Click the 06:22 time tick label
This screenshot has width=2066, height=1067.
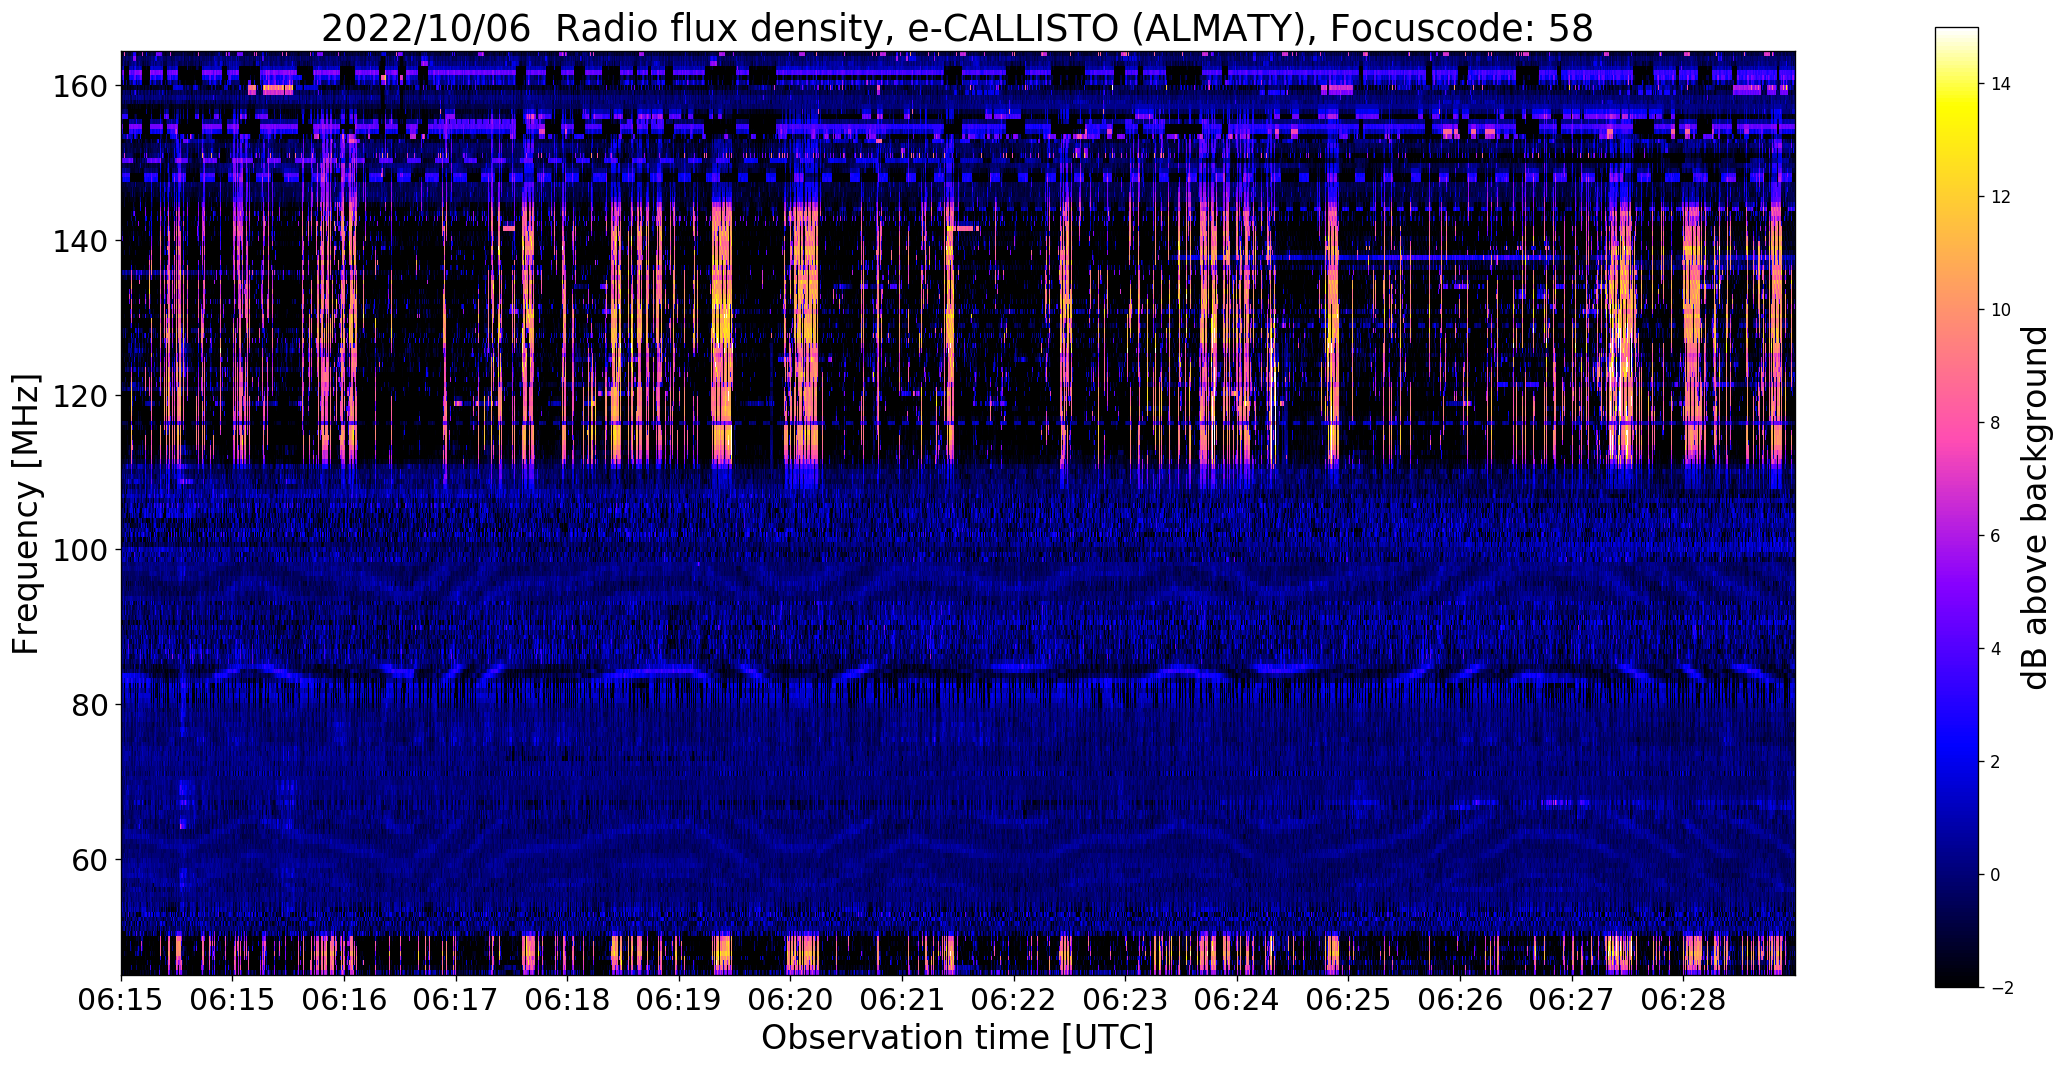pyautogui.click(x=1014, y=1000)
